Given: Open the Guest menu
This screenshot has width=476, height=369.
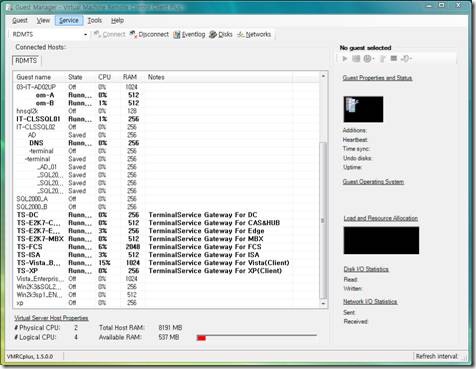Looking at the screenshot, I should (20, 20).
